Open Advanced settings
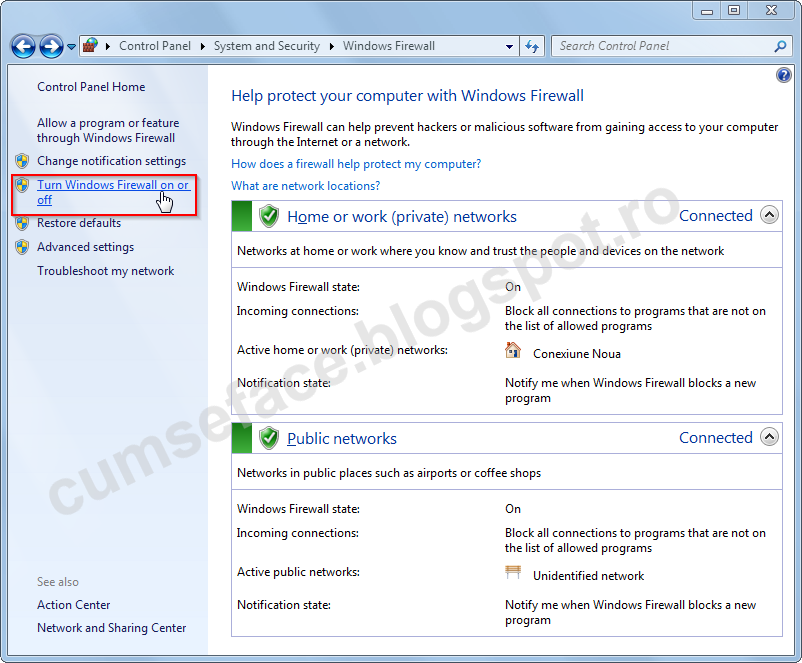Image resolution: width=802 pixels, height=663 pixels. (85, 247)
